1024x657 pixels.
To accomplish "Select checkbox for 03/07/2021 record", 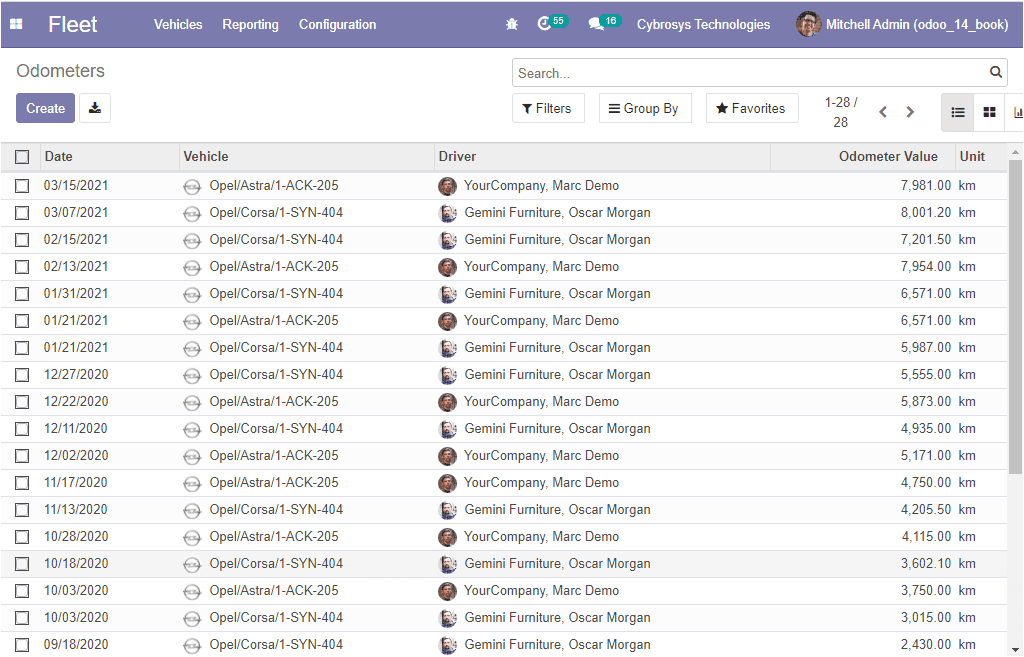I will [22, 213].
